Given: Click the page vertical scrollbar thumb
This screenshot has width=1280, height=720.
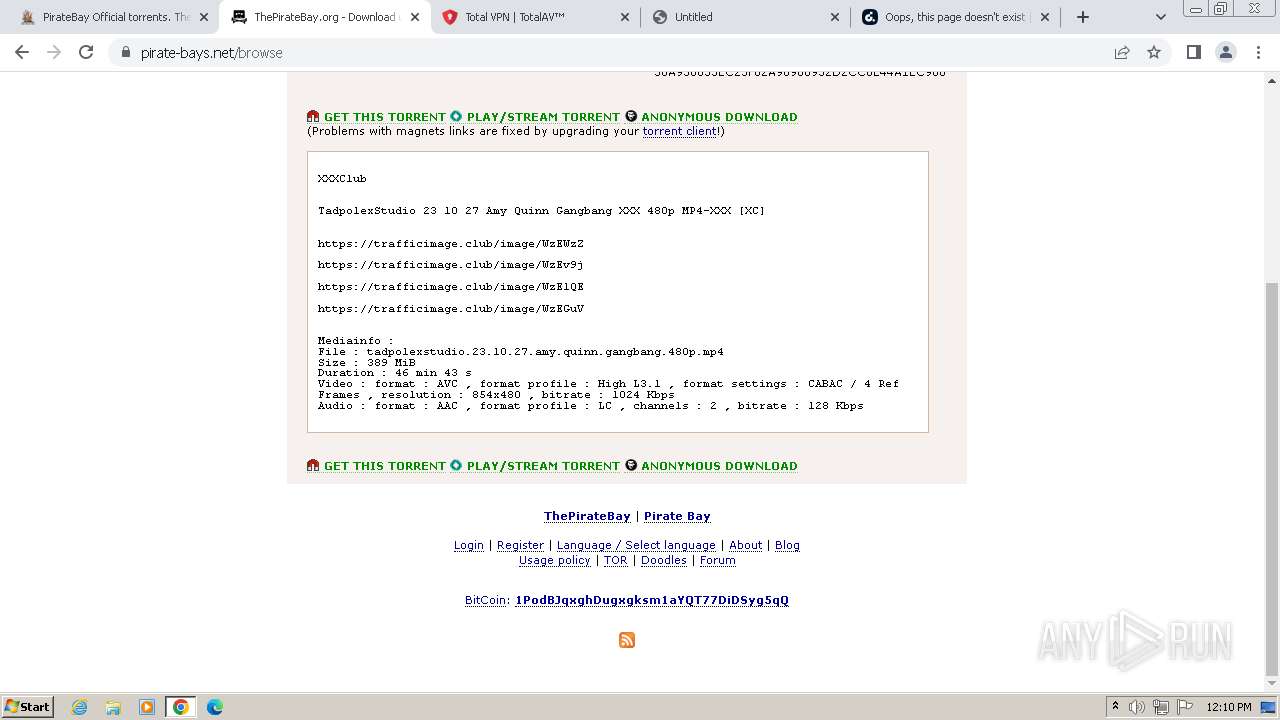Looking at the screenshot, I should 1272,480.
